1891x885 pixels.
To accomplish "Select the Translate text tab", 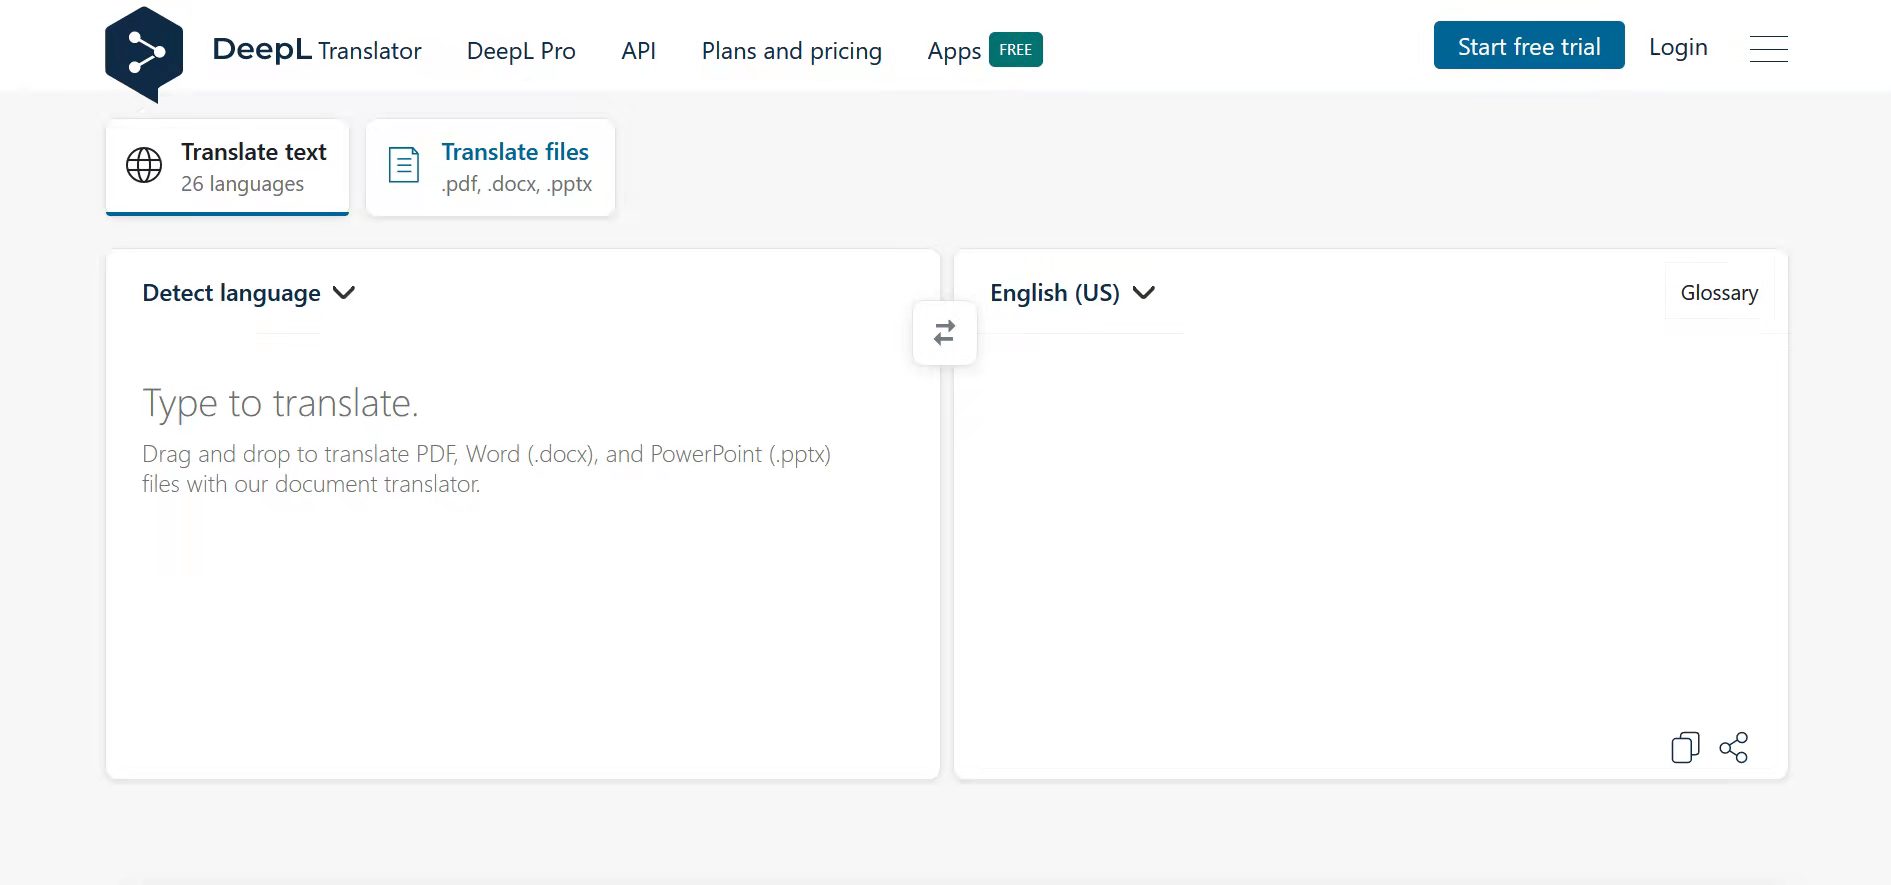I will click(x=227, y=167).
